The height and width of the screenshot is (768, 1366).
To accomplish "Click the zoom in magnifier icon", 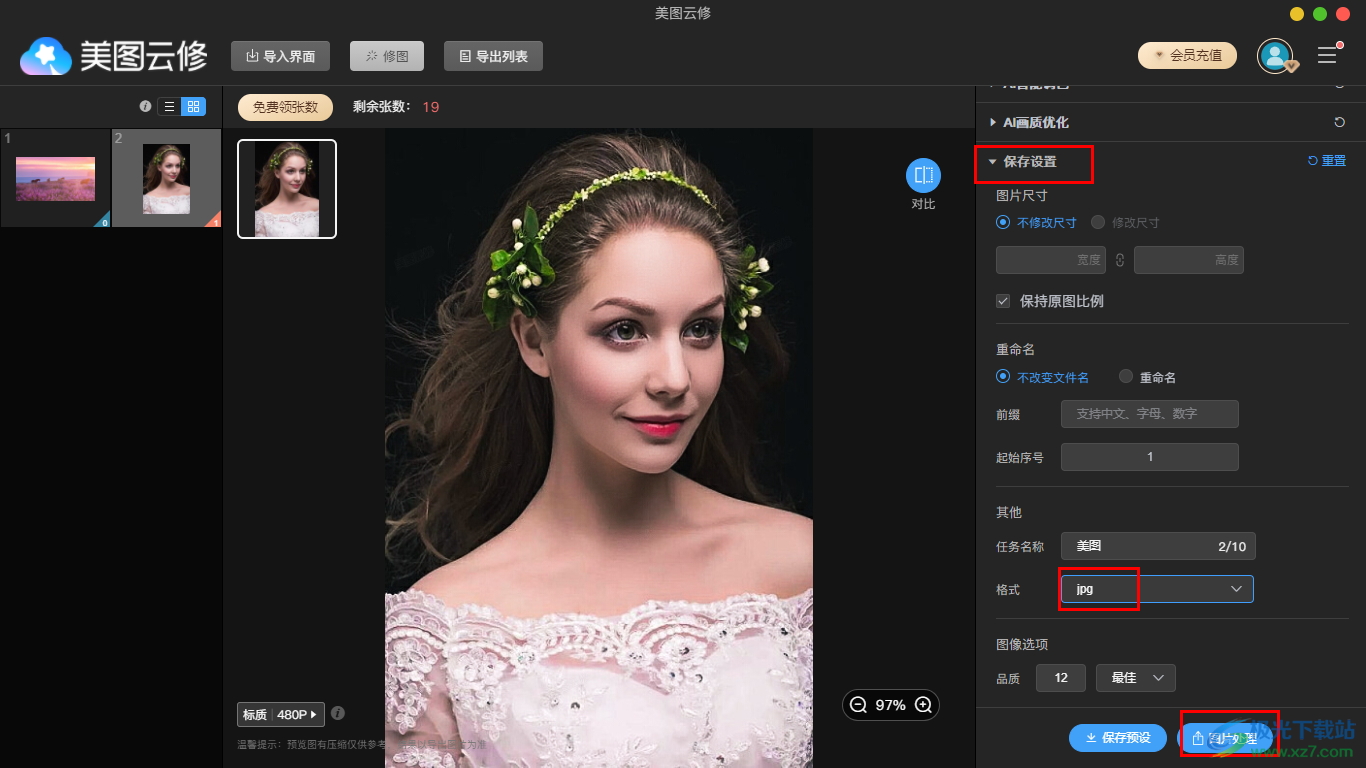I will point(923,705).
